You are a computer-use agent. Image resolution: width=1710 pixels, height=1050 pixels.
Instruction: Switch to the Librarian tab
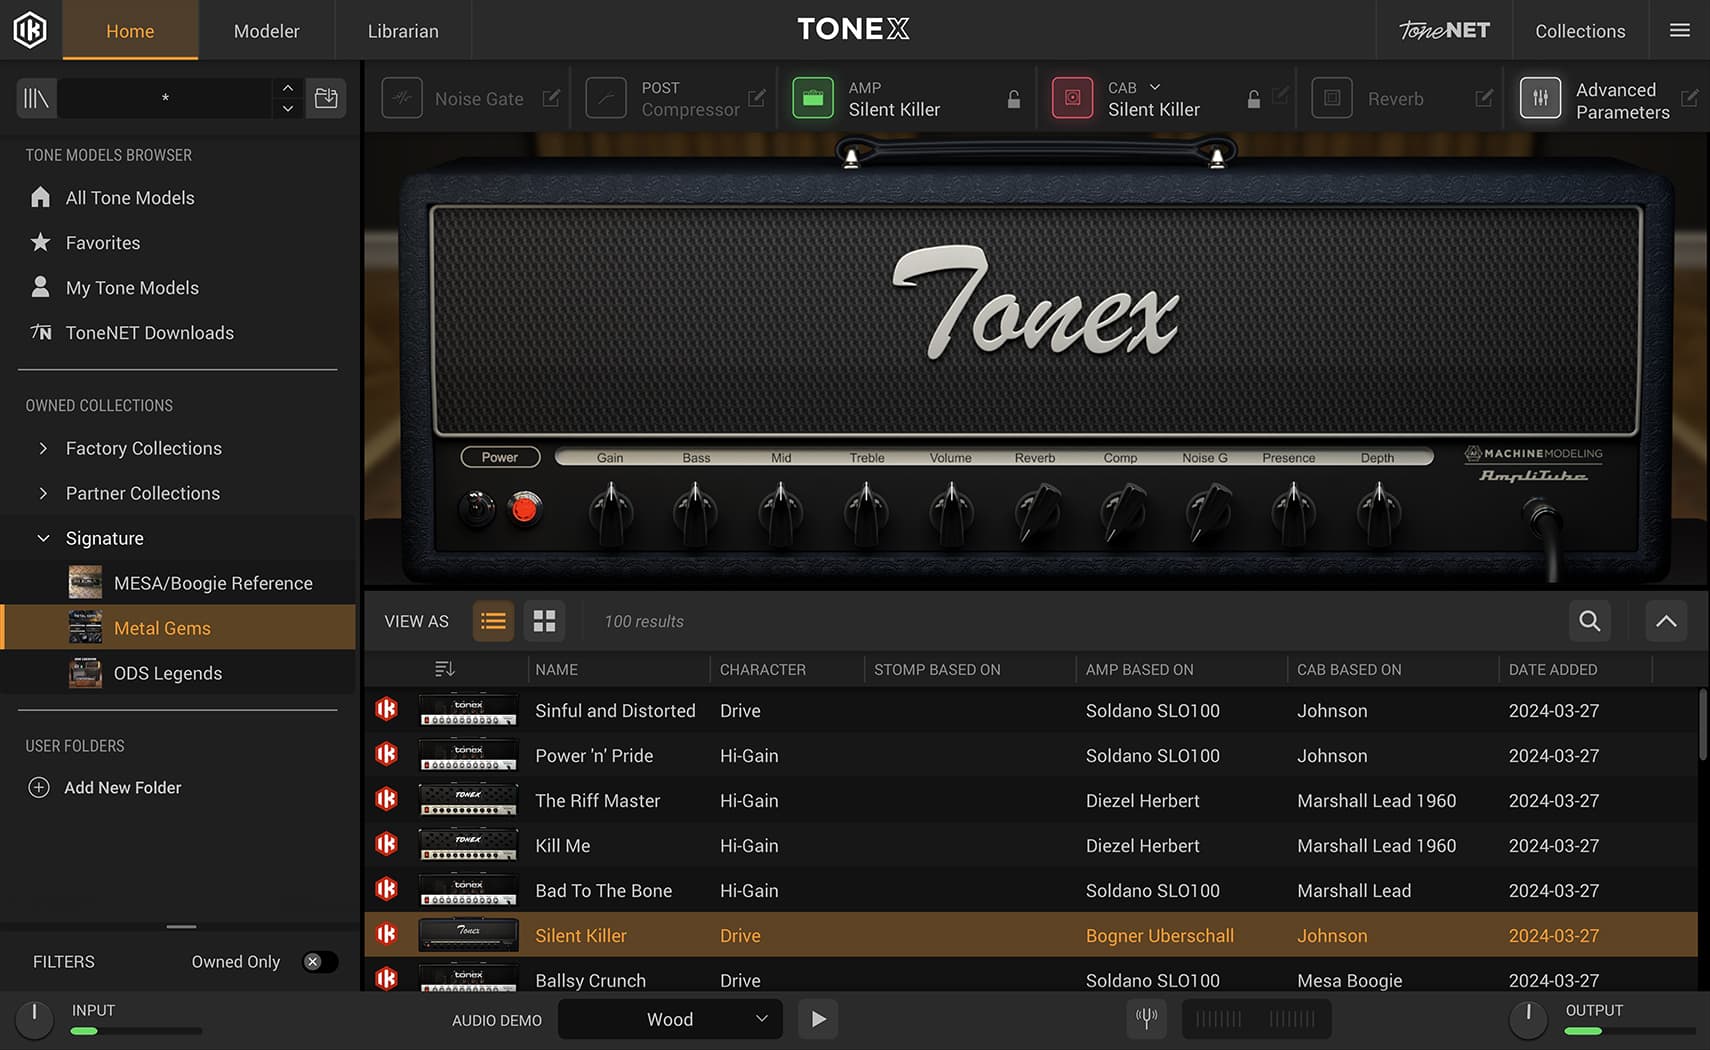point(403,30)
